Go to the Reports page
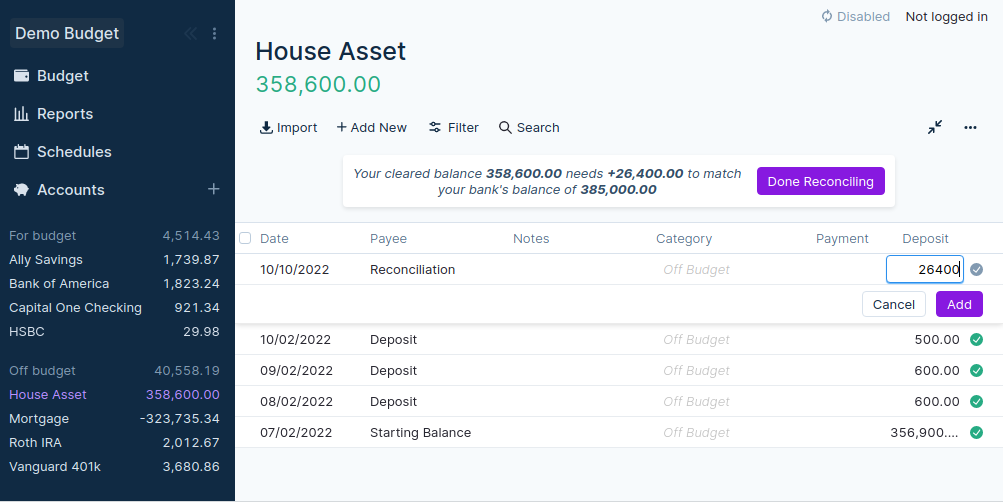 (64, 114)
